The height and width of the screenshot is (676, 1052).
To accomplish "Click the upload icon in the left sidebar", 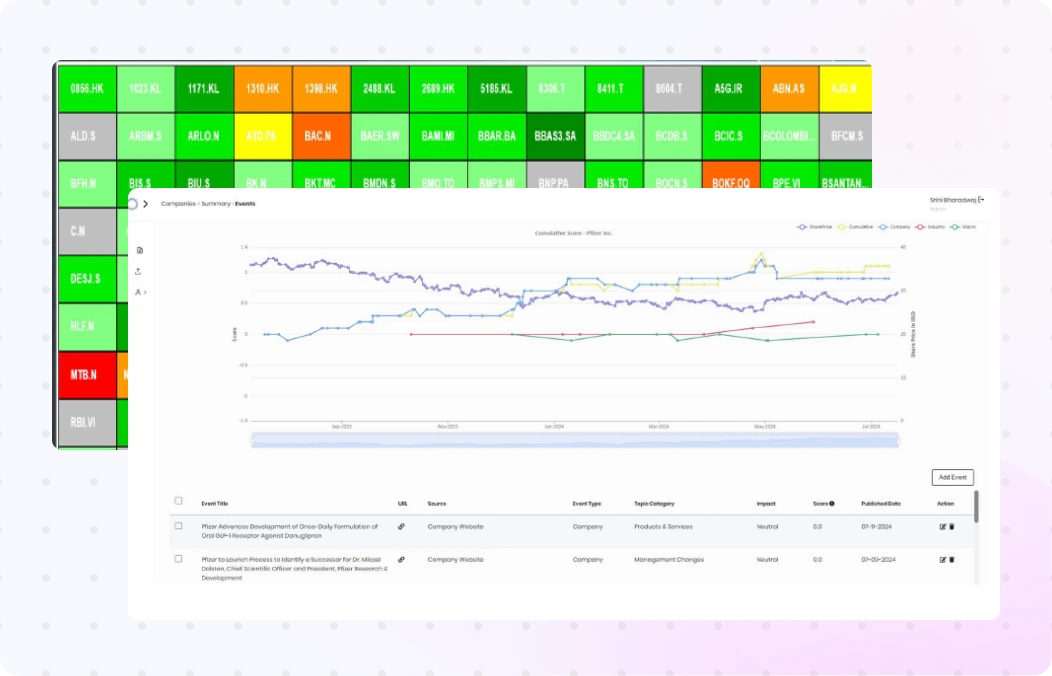I will (138, 272).
